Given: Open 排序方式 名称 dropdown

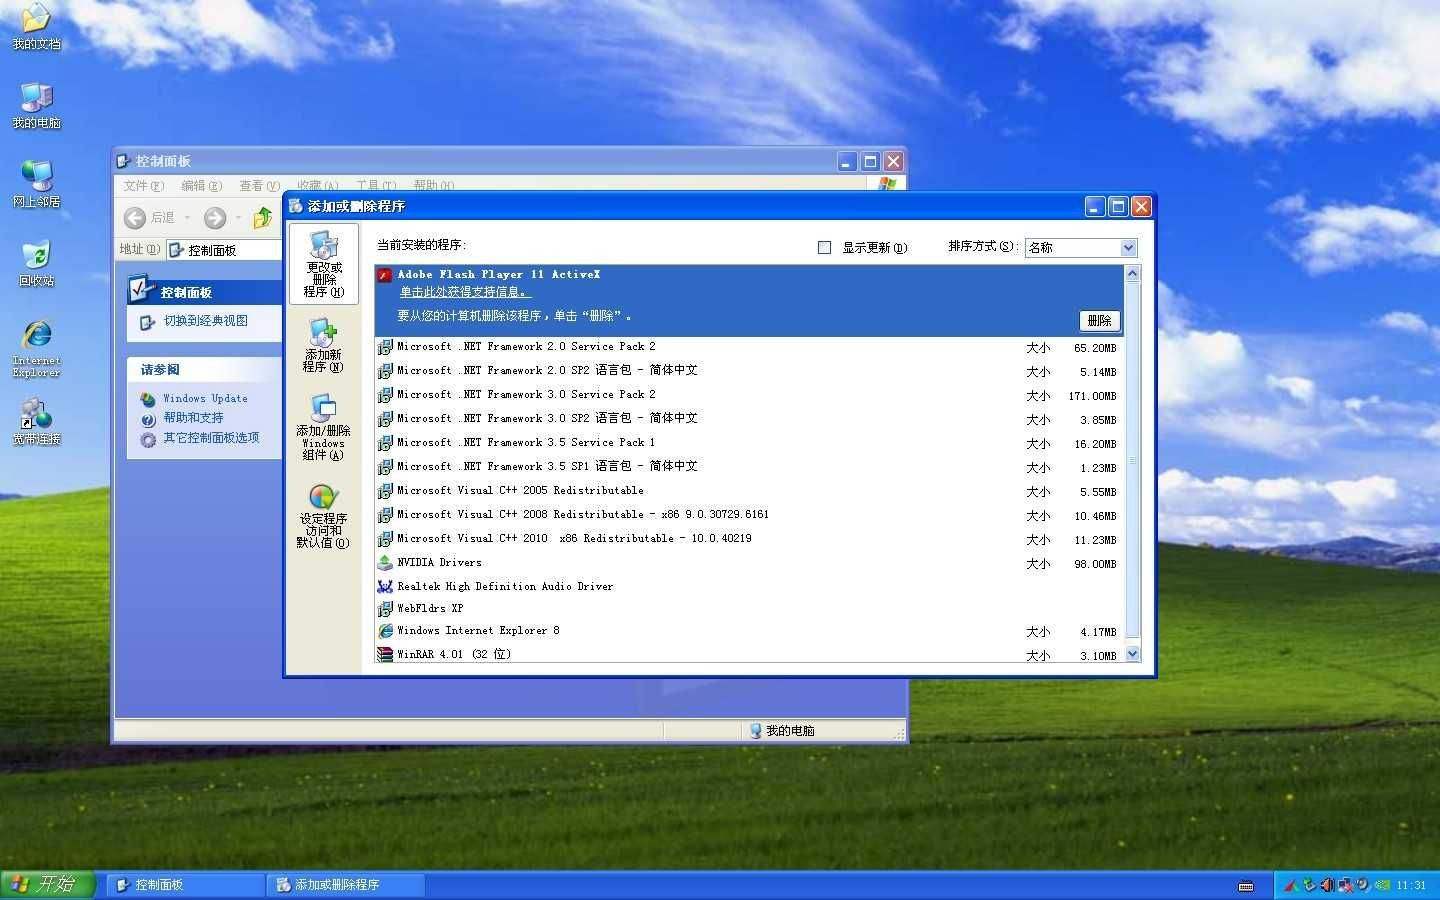Looking at the screenshot, I should pos(1081,248).
